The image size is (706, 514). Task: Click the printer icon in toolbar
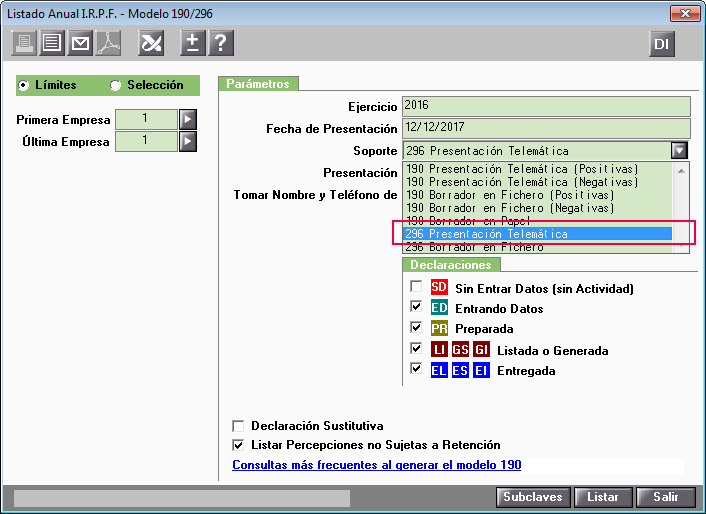[x=24, y=43]
